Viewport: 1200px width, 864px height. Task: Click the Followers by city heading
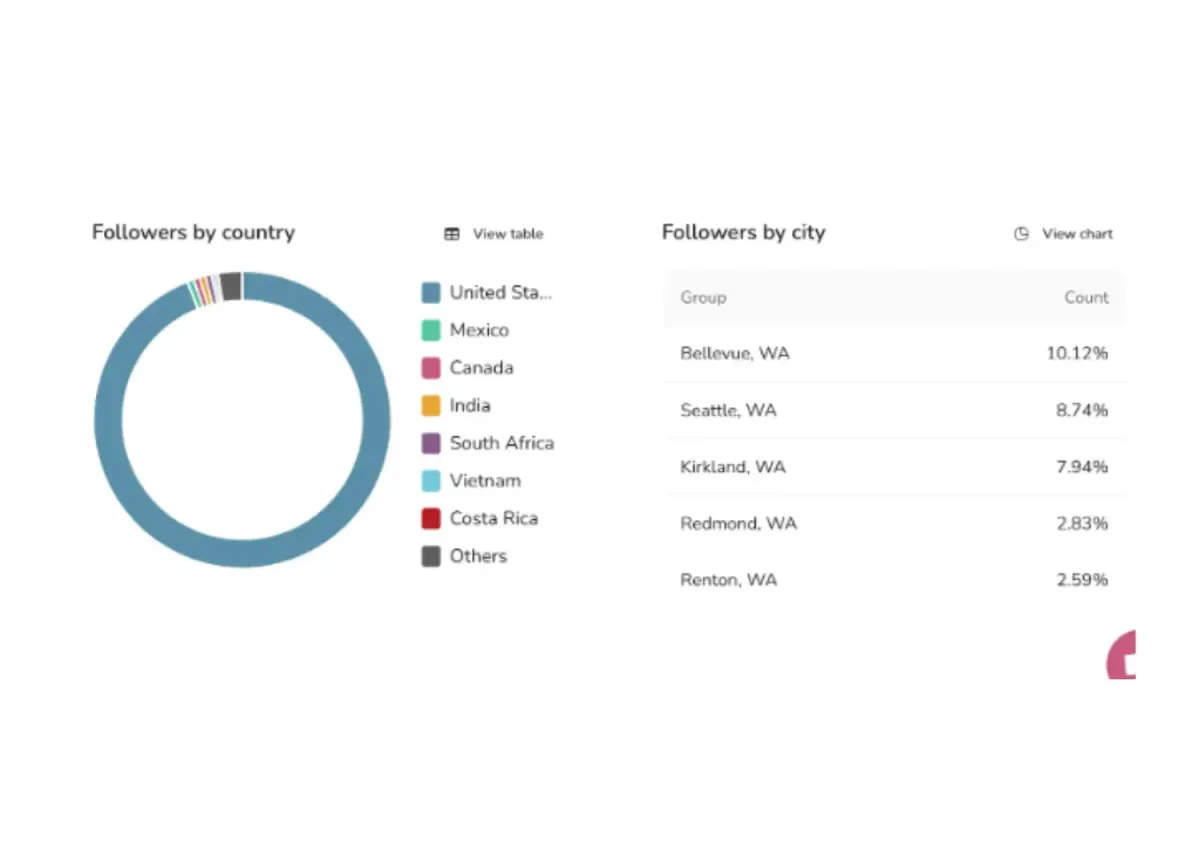[743, 233]
